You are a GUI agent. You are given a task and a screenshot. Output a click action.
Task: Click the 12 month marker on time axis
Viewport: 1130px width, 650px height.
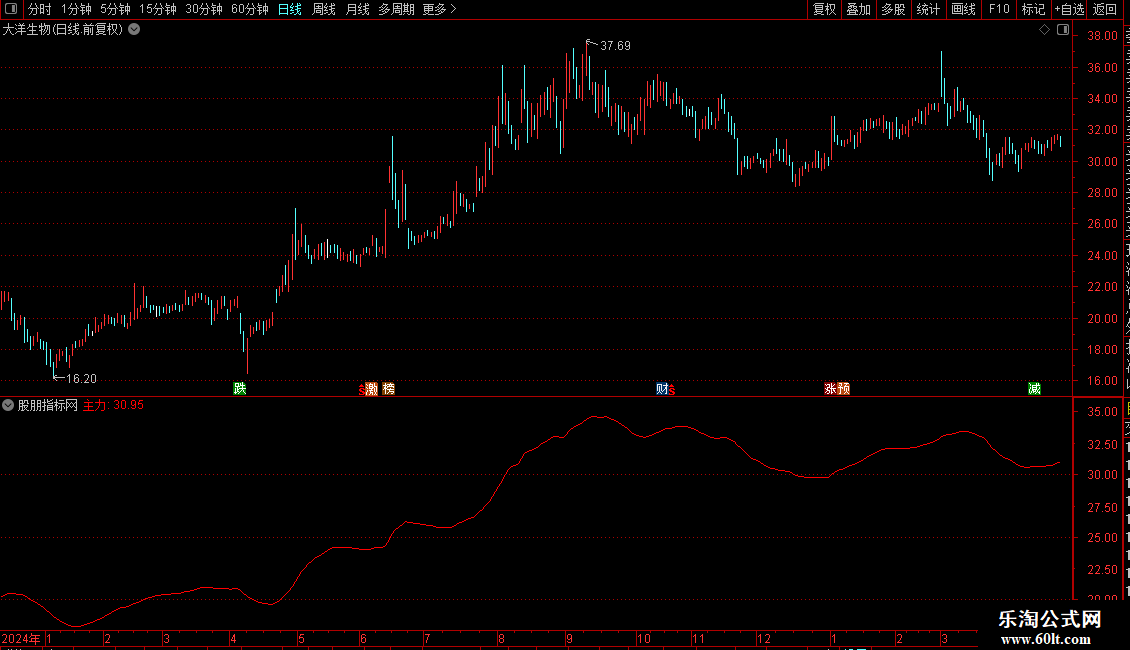point(764,638)
